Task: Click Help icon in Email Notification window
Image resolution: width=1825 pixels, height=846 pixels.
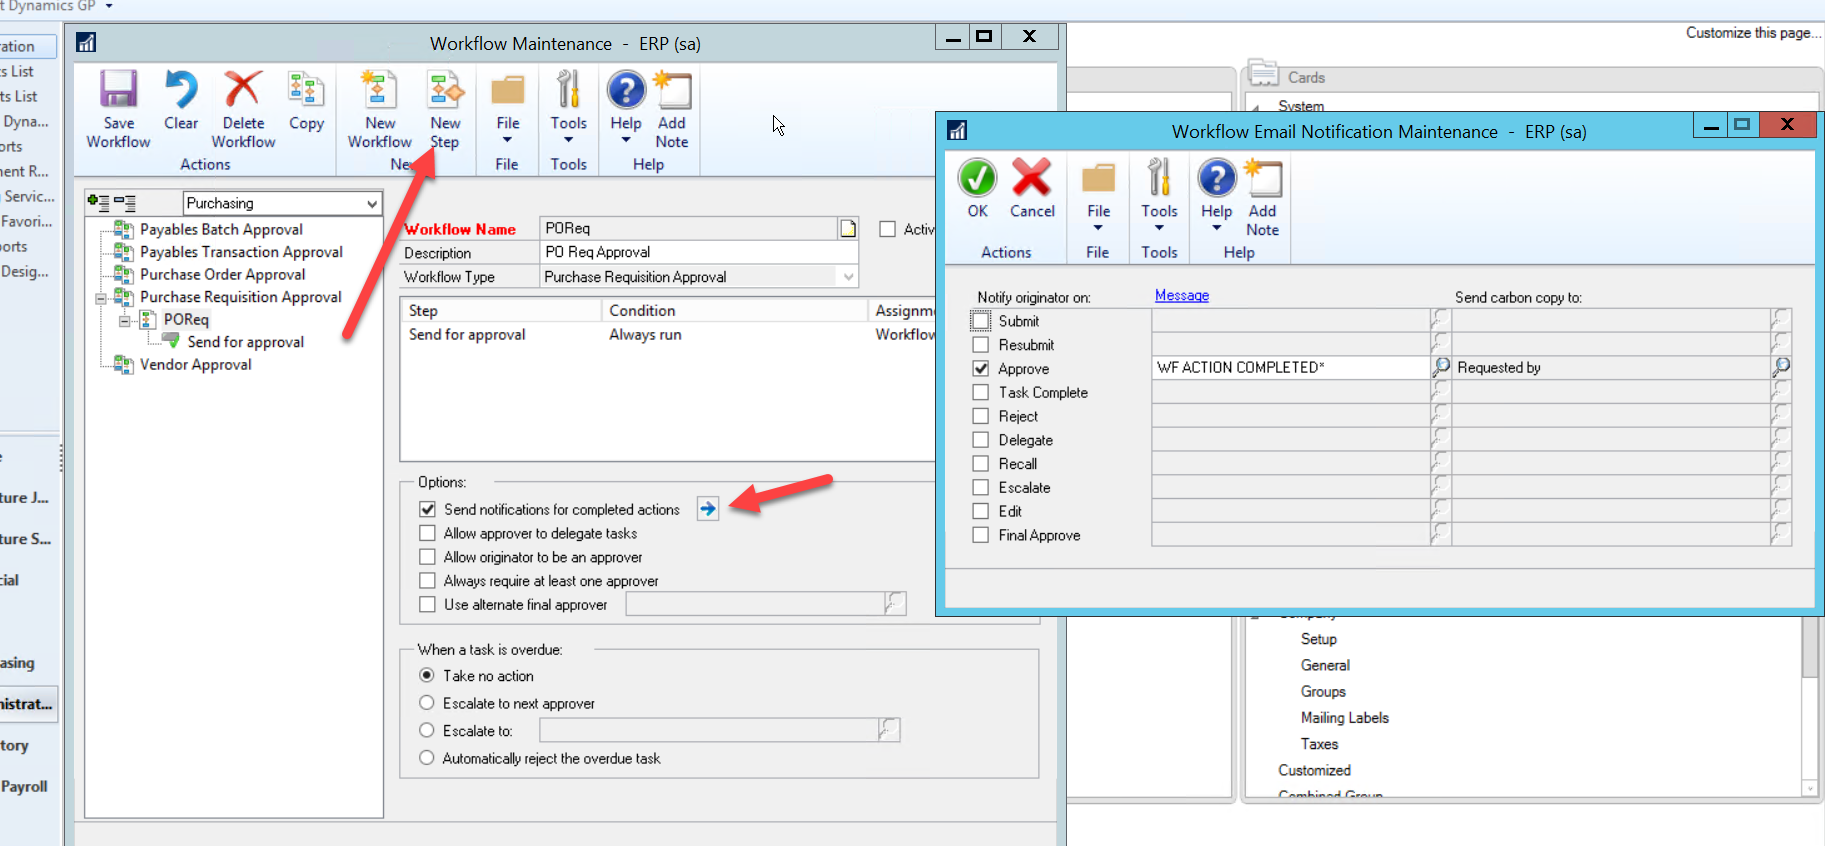Action: pyautogui.click(x=1217, y=178)
